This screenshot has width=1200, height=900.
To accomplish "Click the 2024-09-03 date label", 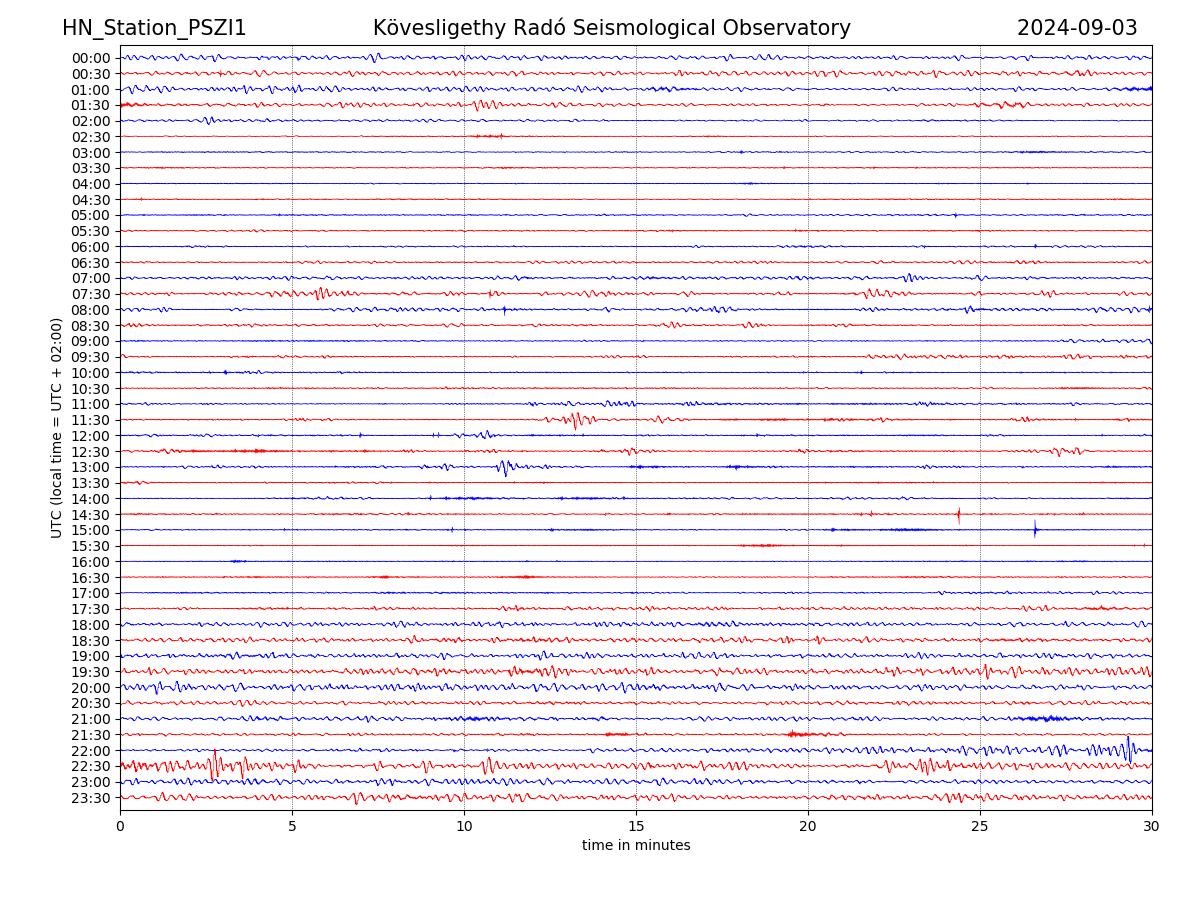I will (x=1077, y=29).
